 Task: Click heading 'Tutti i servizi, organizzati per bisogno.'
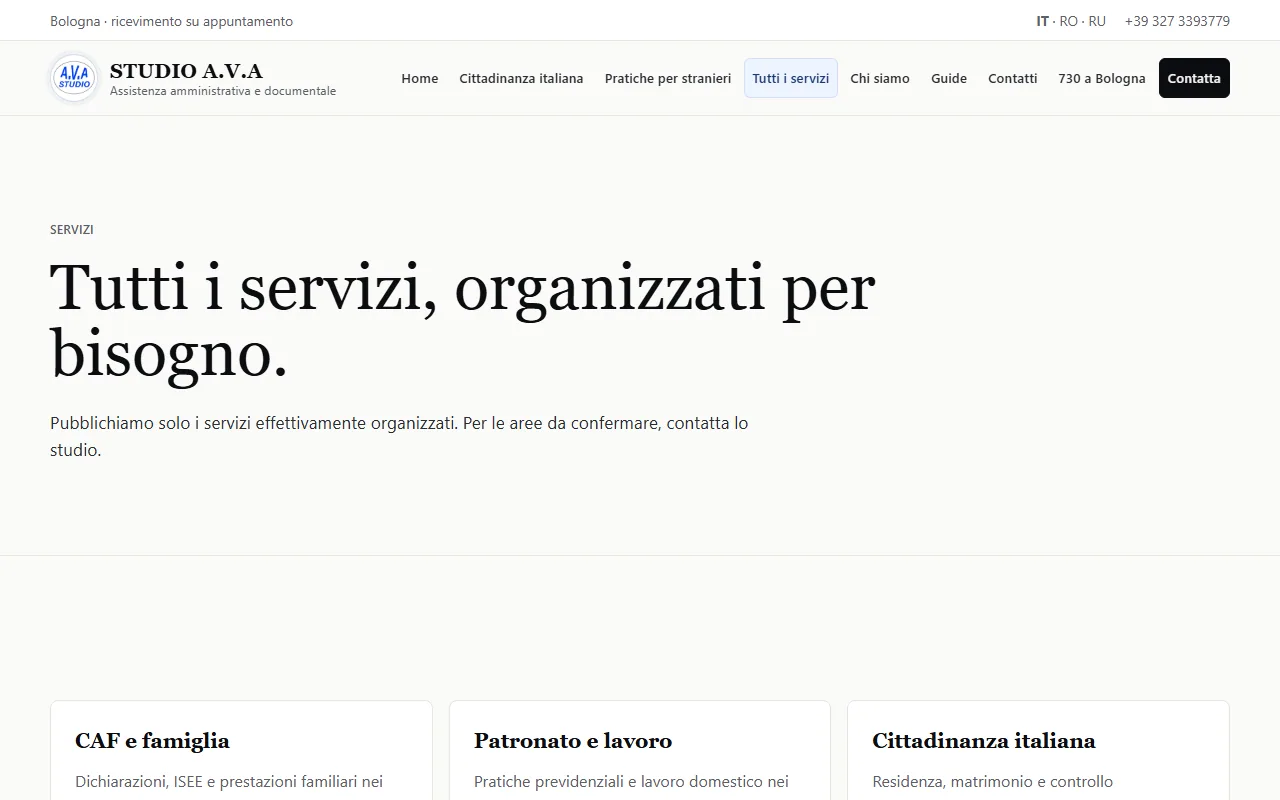[x=463, y=321]
